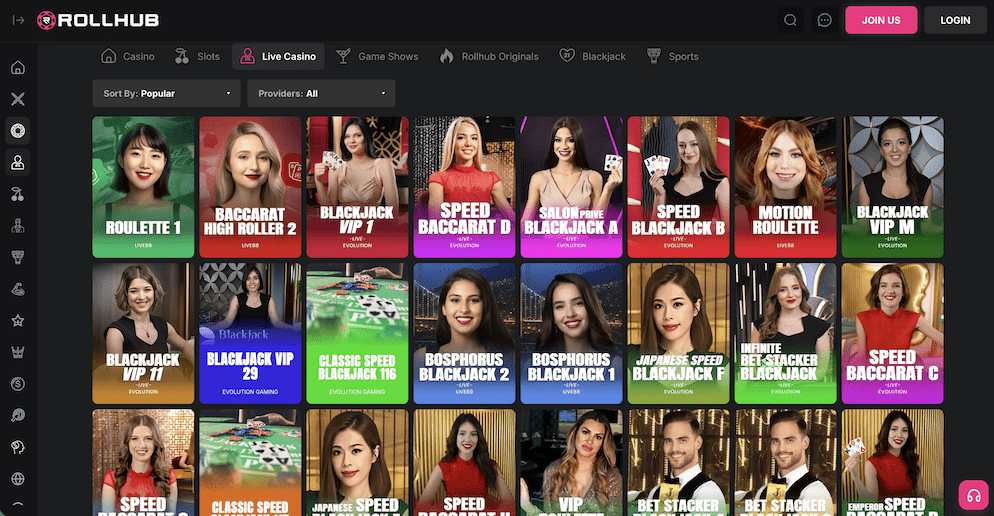This screenshot has width=994, height=516.
Task: Switch to the Game Shows tab
Action: point(377,56)
